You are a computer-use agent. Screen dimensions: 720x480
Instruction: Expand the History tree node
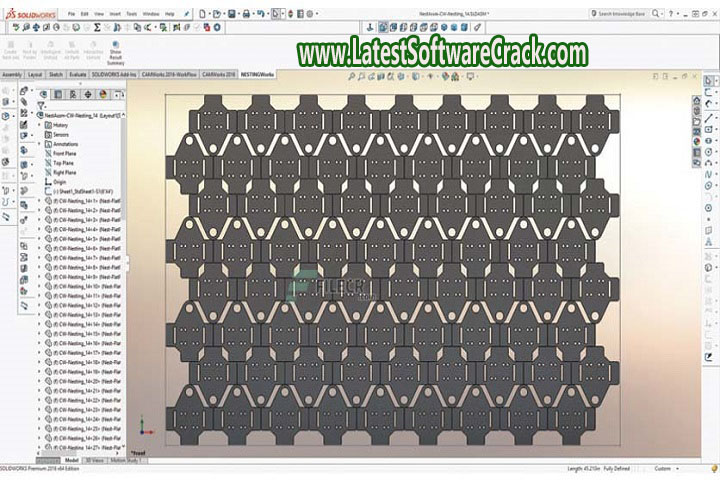[x=39, y=125]
